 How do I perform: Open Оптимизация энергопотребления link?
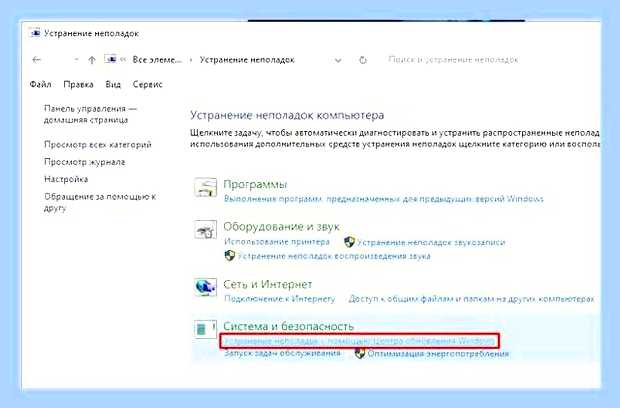(438, 353)
